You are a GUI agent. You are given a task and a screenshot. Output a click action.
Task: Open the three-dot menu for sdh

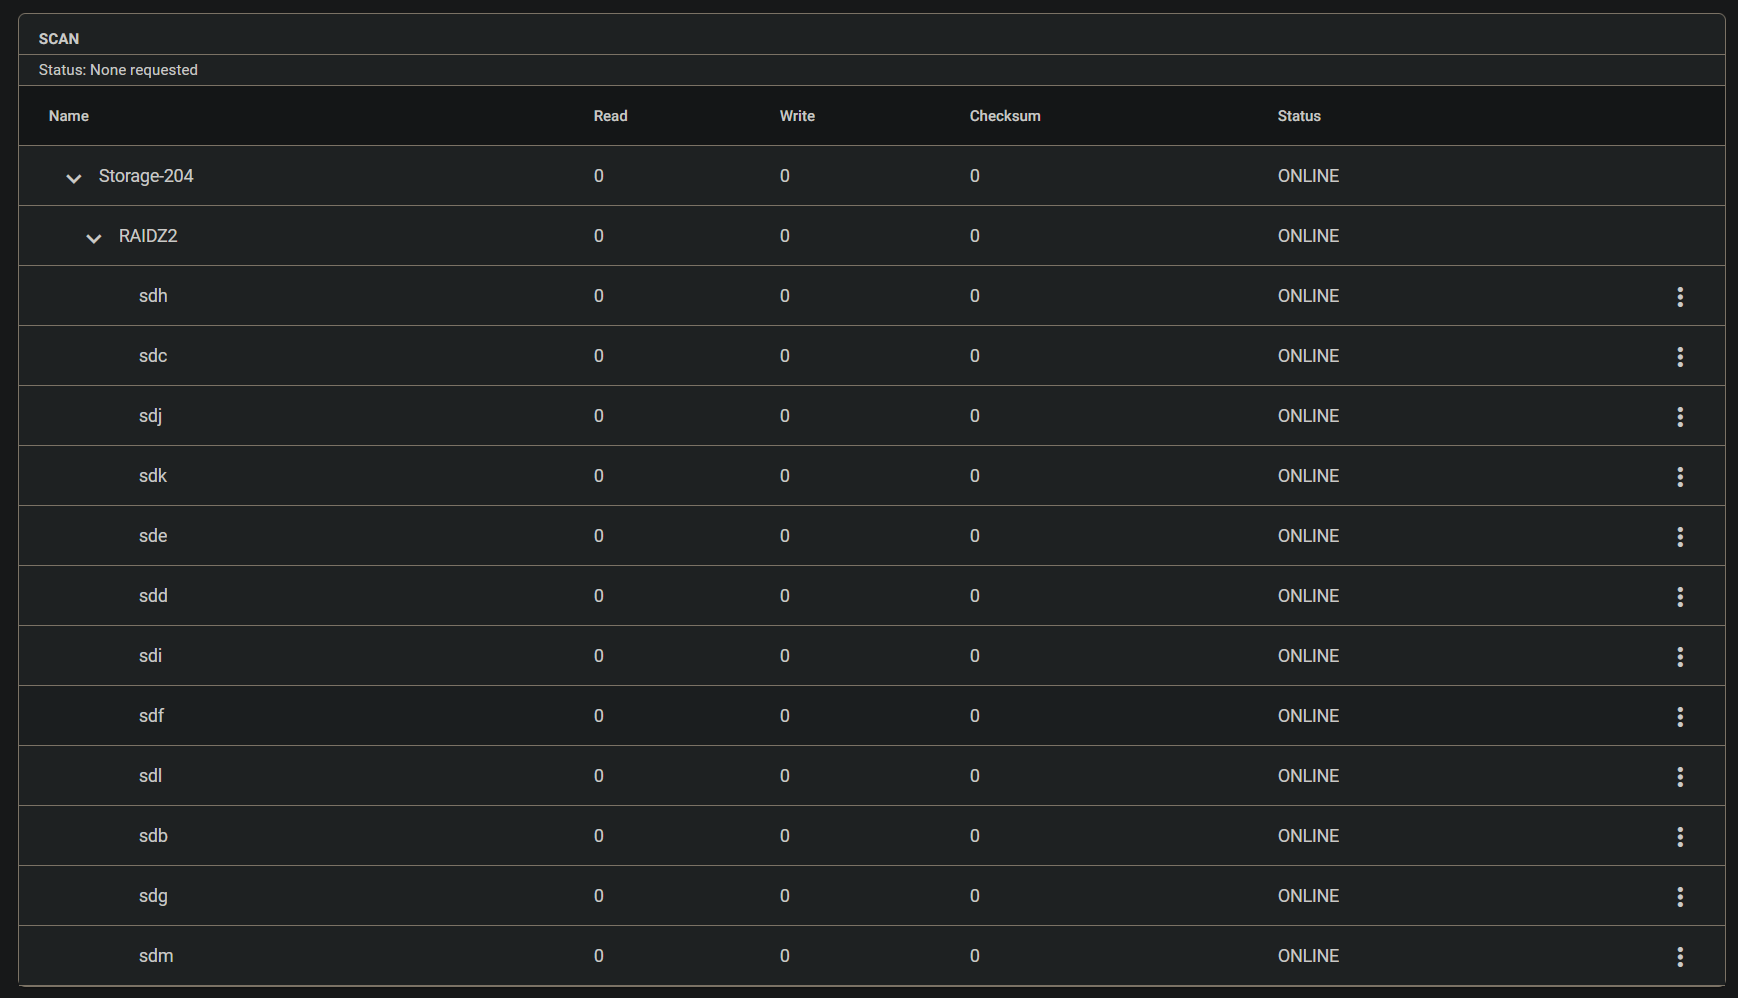pyautogui.click(x=1680, y=296)
